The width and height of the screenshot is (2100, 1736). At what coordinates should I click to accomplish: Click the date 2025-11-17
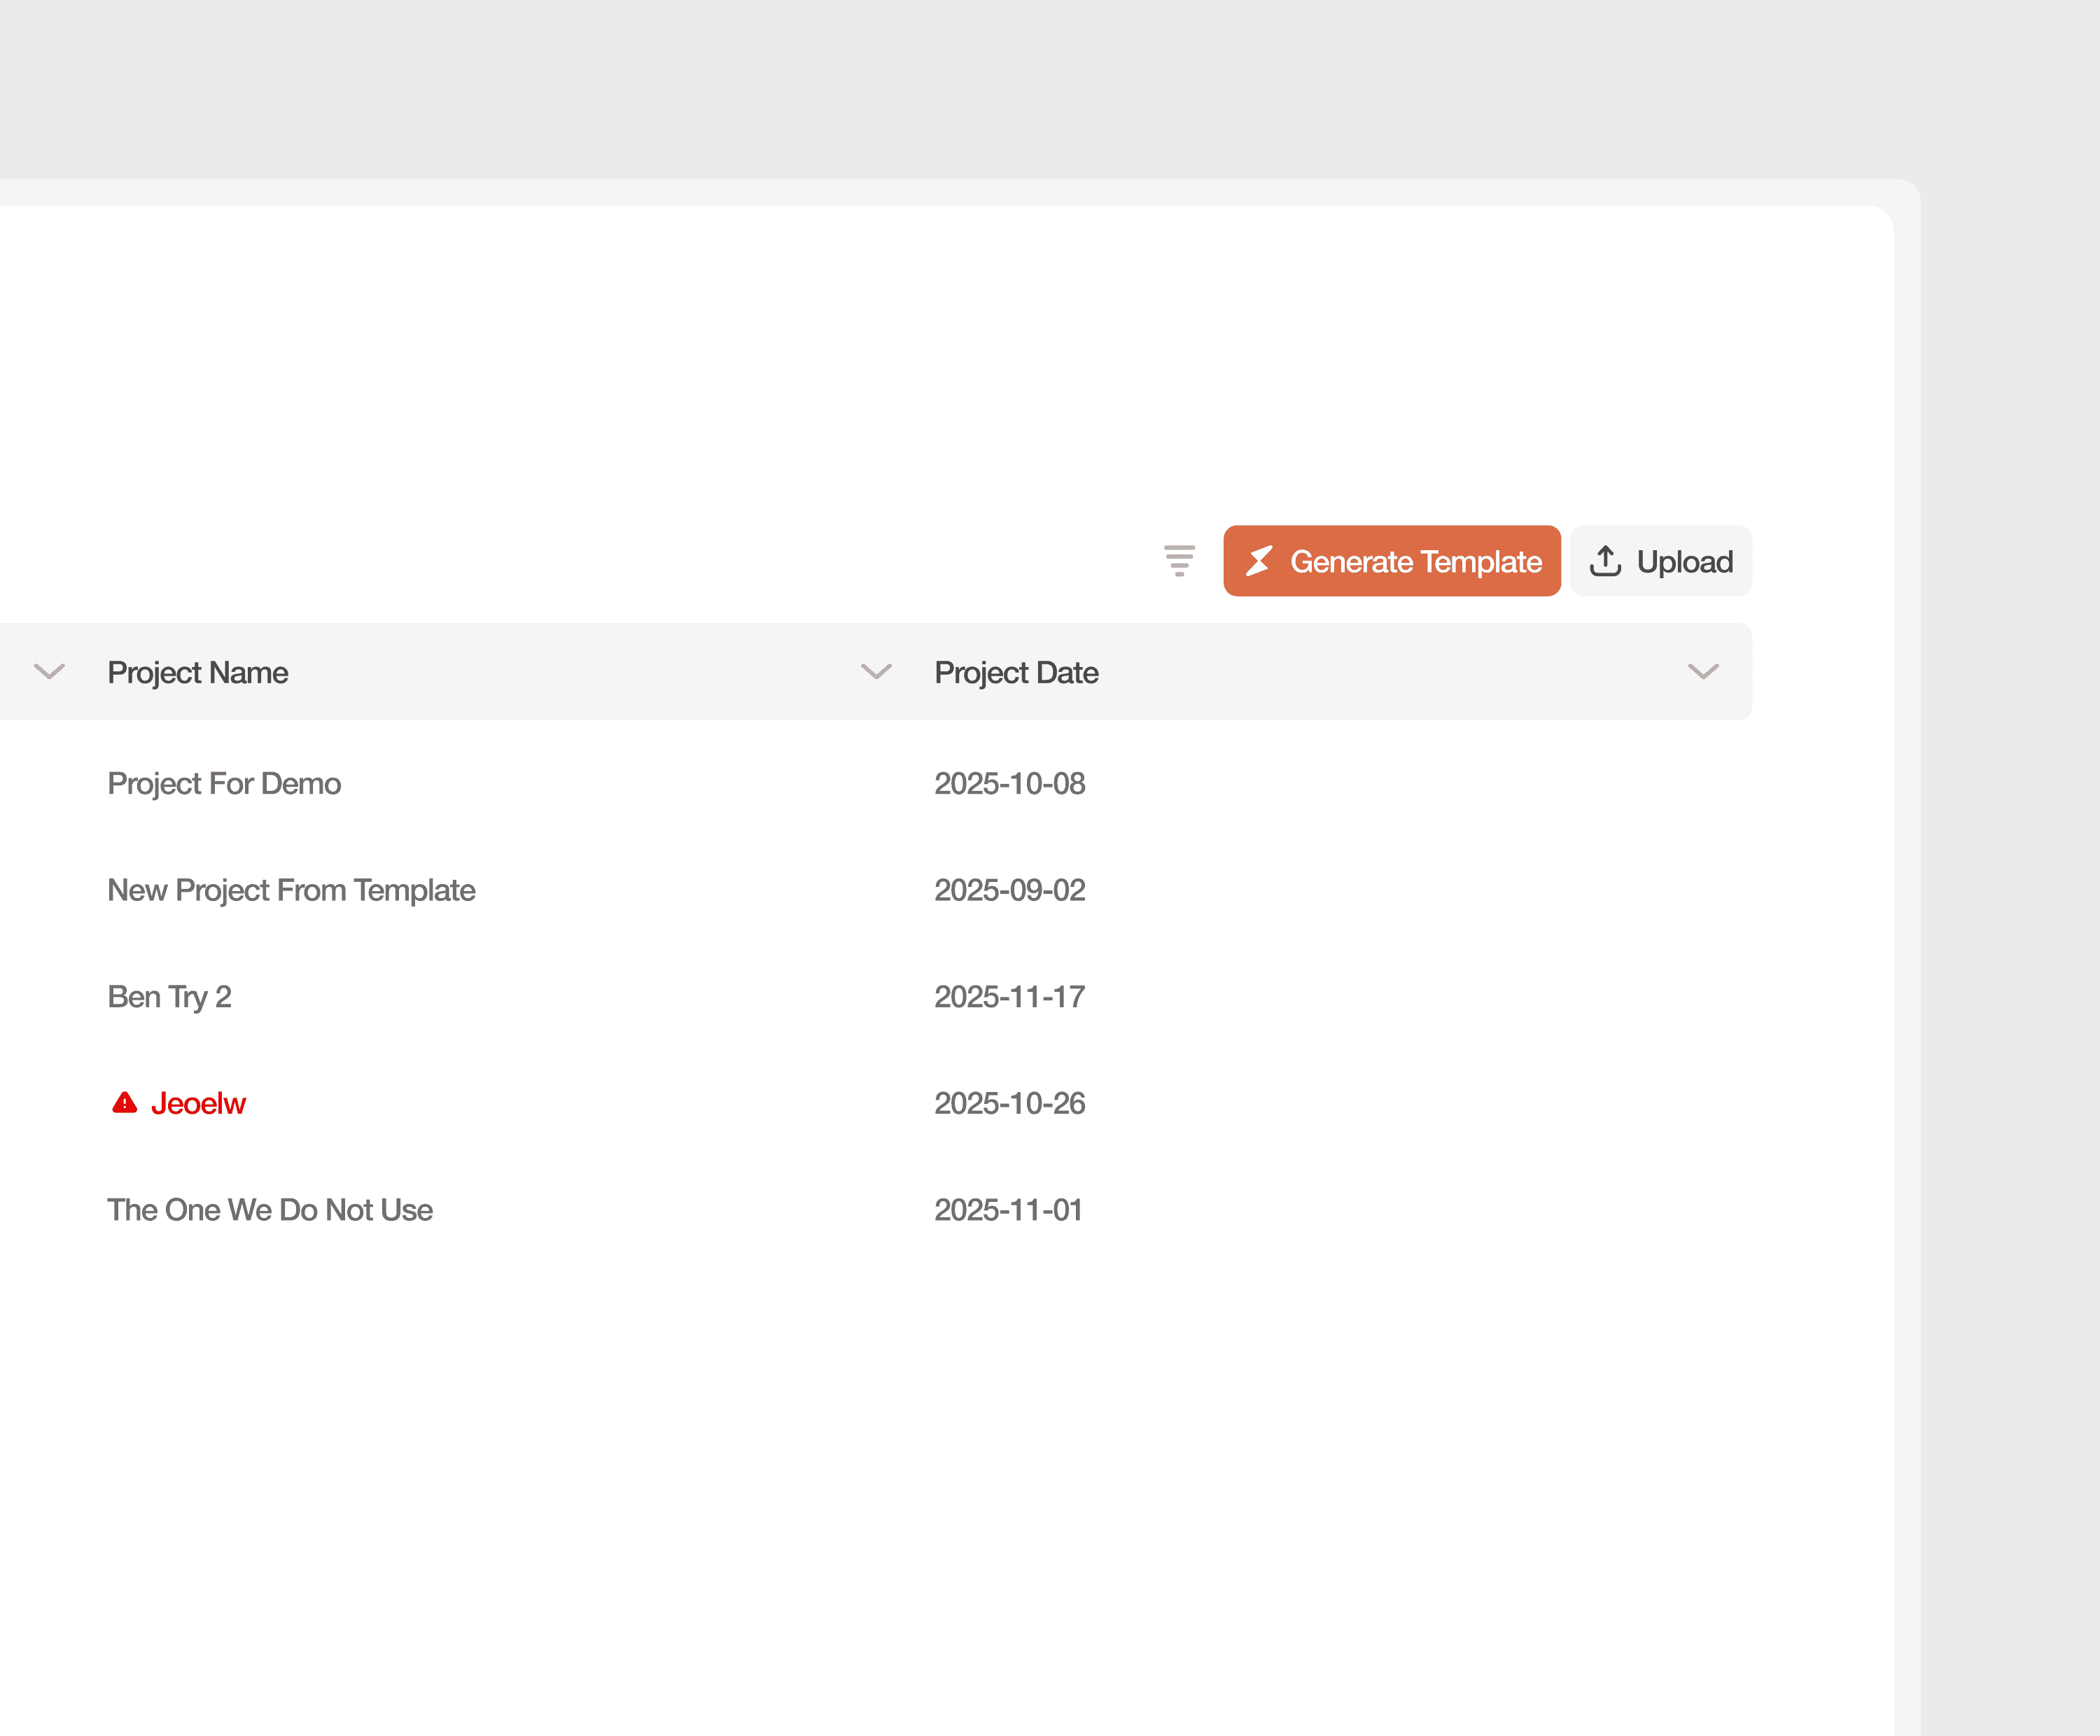[1009, 997]
